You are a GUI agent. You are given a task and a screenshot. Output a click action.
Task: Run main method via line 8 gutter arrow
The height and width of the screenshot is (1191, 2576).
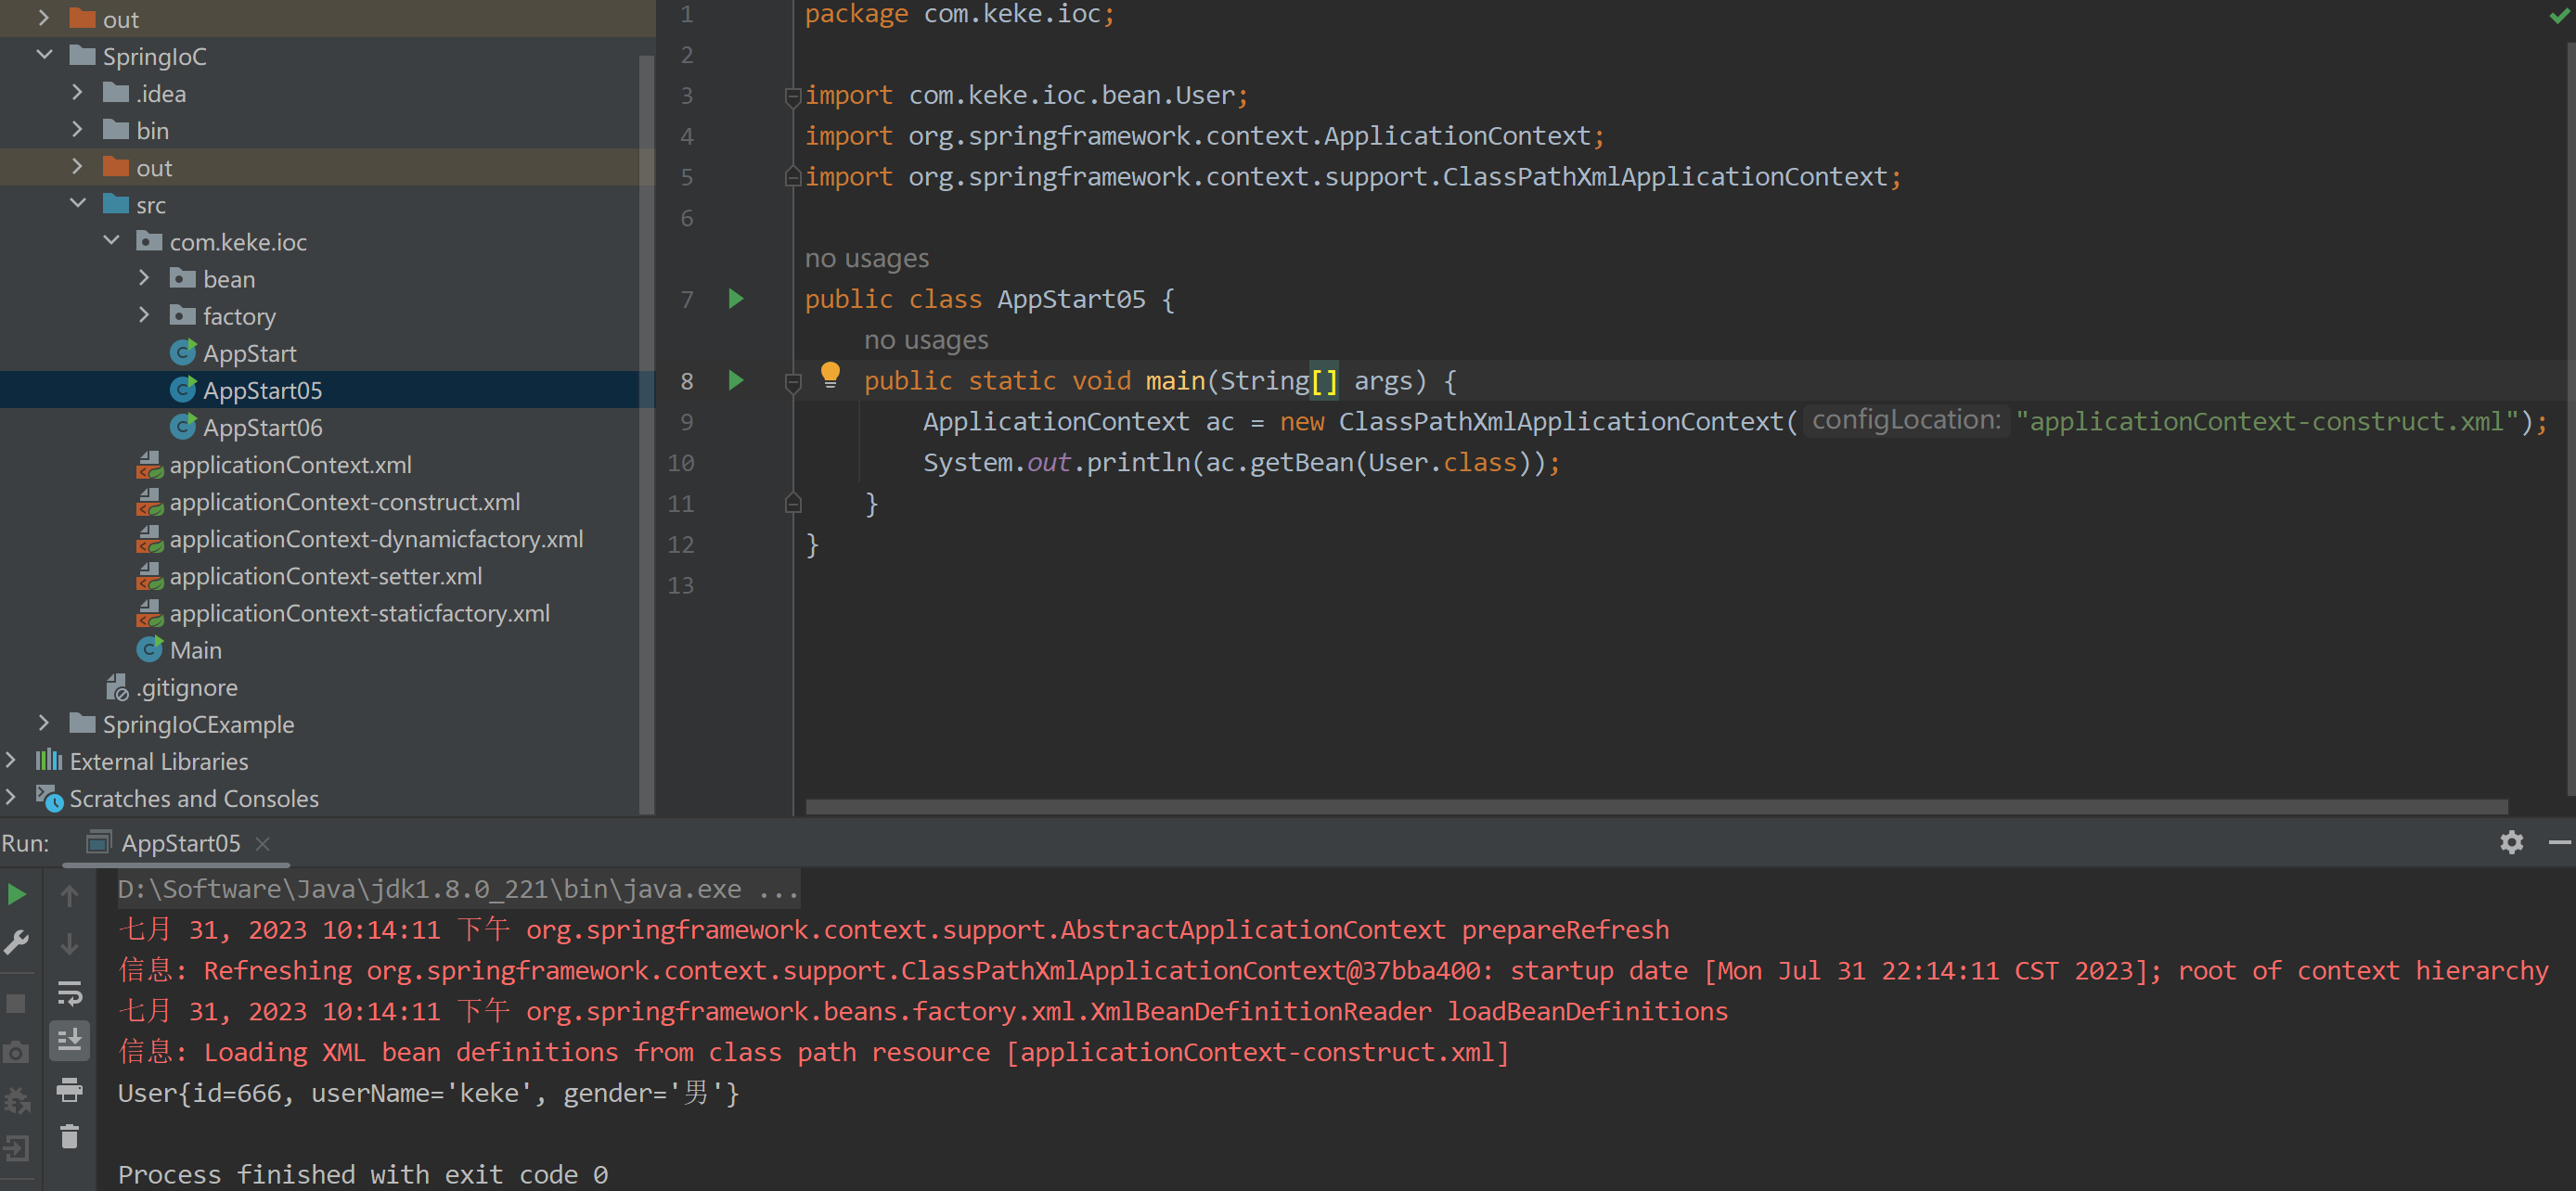coord(736,380)
